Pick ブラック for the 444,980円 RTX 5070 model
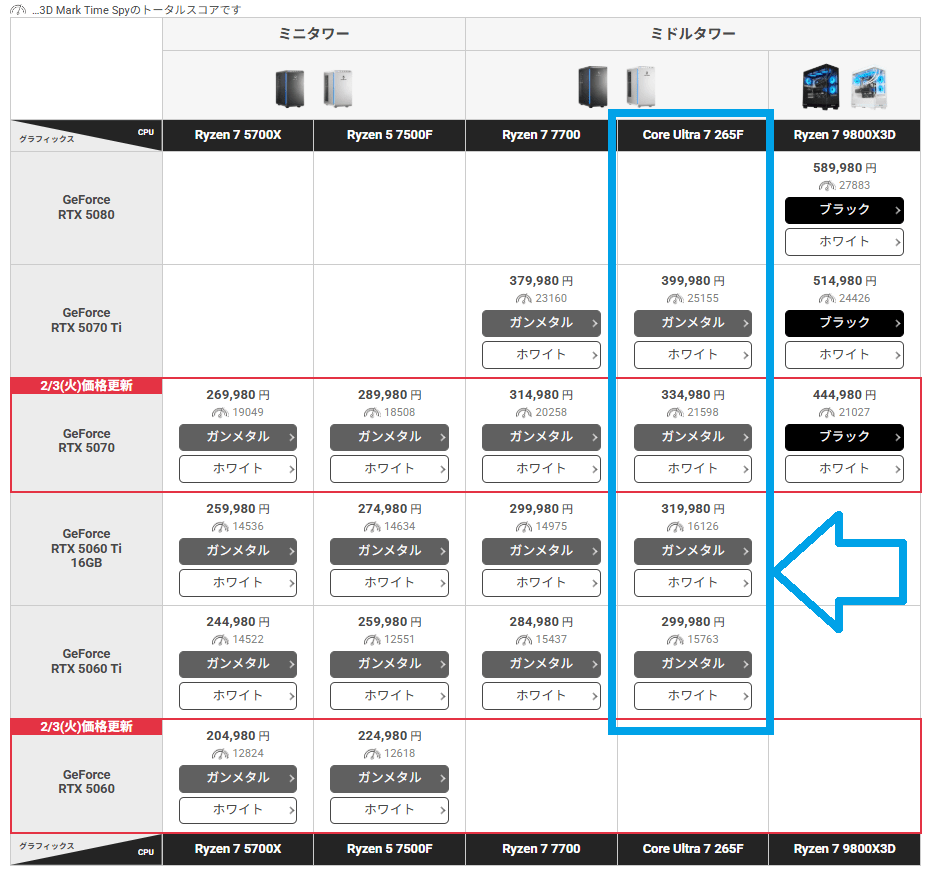 pos(844,437)
